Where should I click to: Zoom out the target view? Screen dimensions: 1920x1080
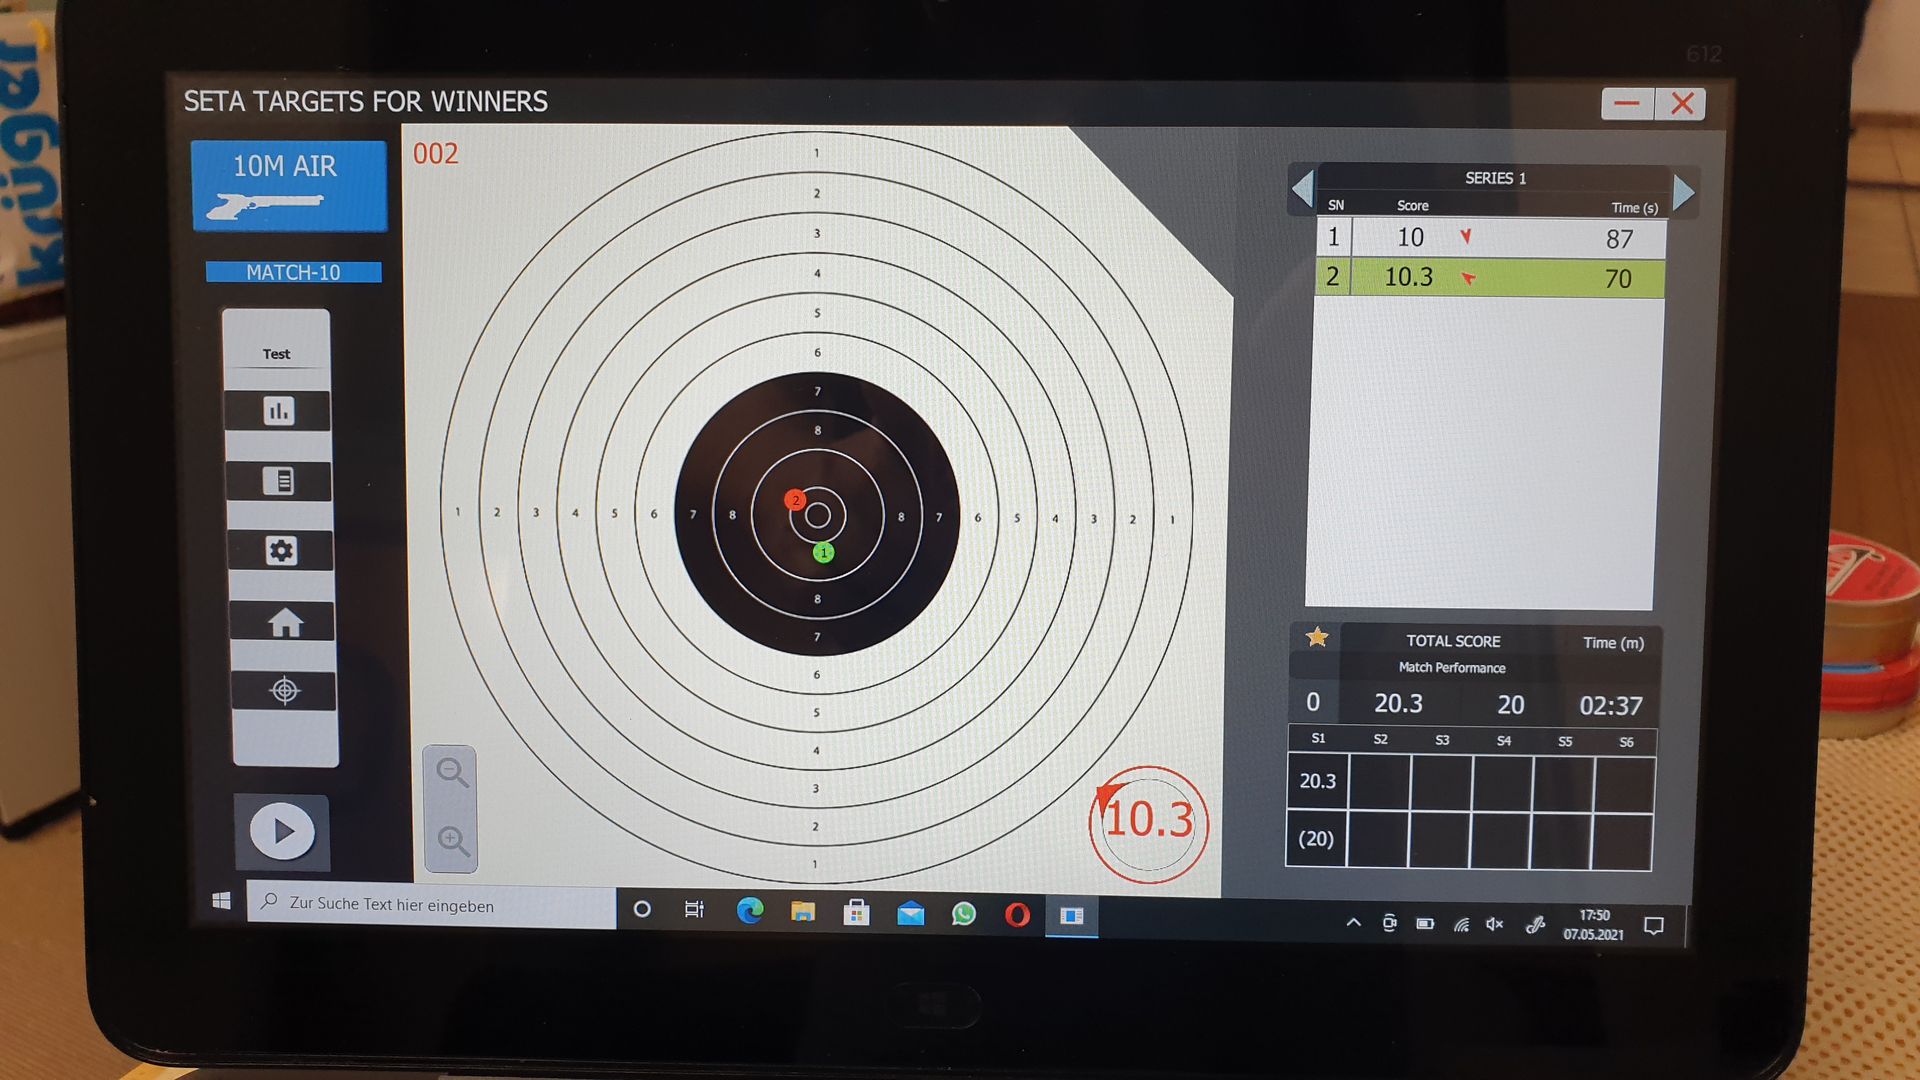(451, 772)
